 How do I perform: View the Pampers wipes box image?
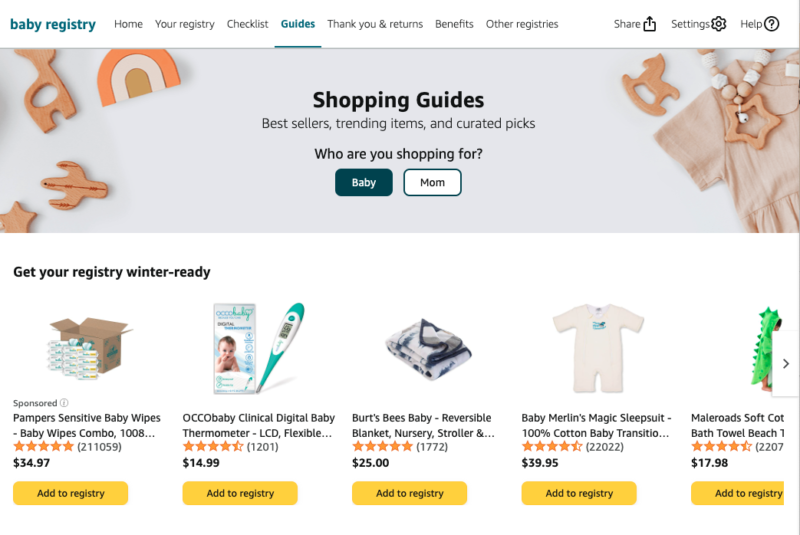90,348
